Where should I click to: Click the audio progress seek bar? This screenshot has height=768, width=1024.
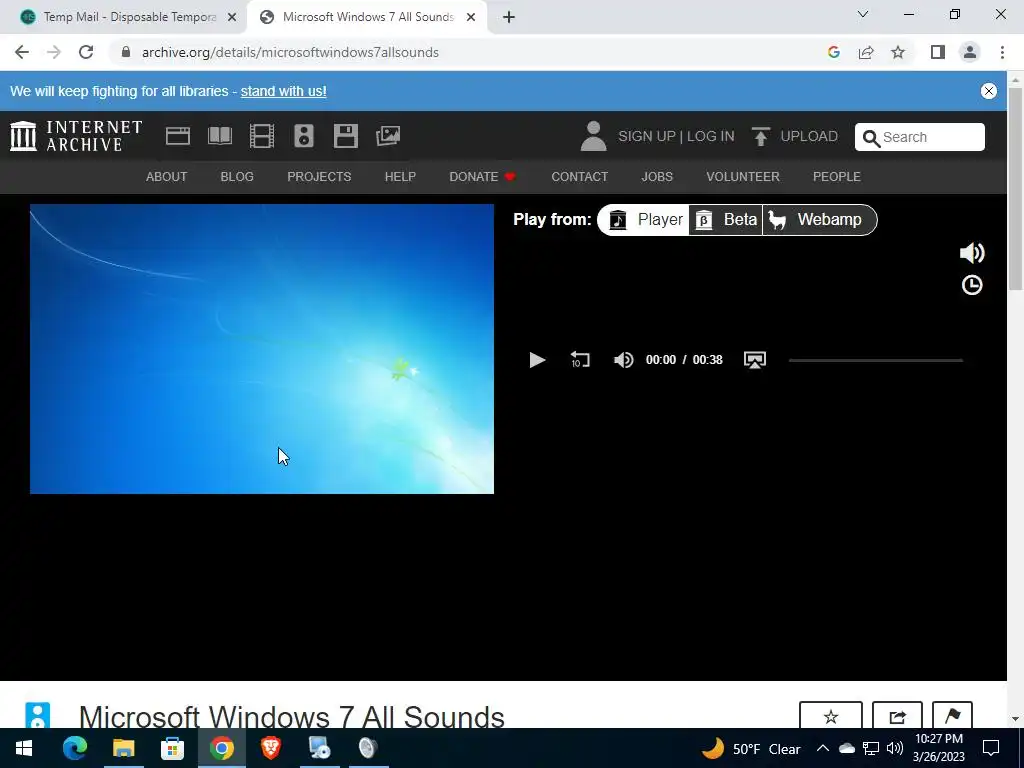[x=876, y=360]
